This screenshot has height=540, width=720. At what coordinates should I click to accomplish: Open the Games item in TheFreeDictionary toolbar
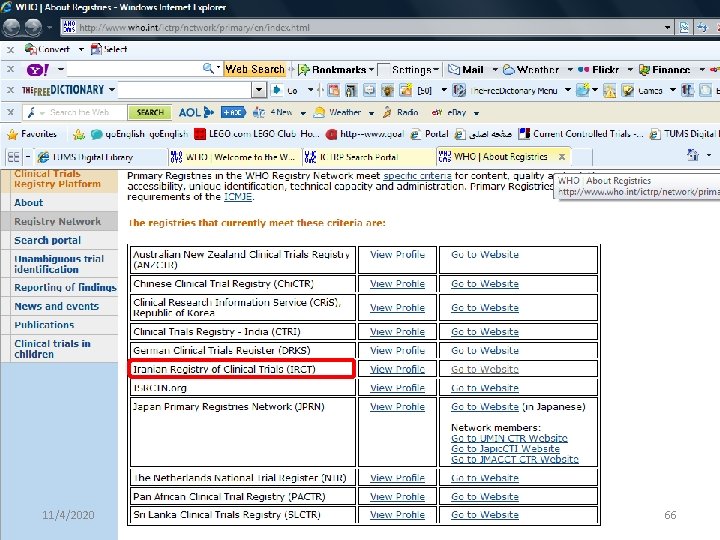pyautogui.click(x=642, y=90)
